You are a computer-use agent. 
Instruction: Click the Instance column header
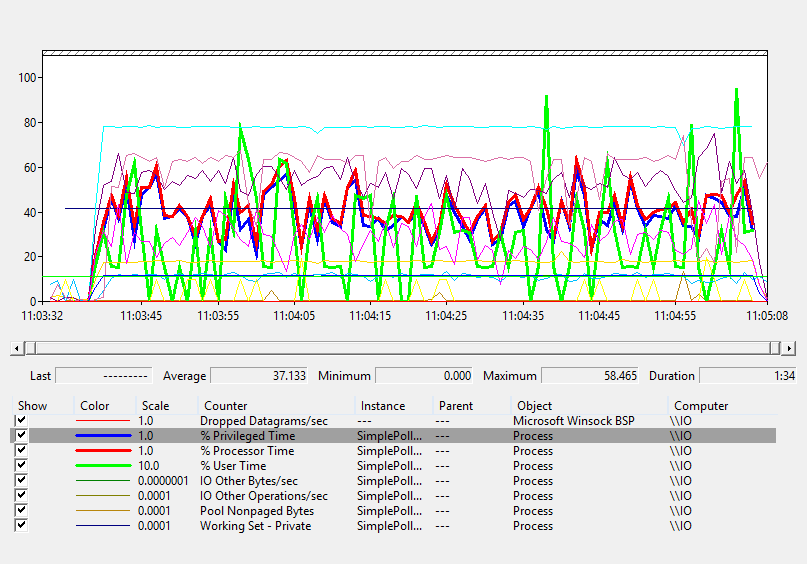383,406
